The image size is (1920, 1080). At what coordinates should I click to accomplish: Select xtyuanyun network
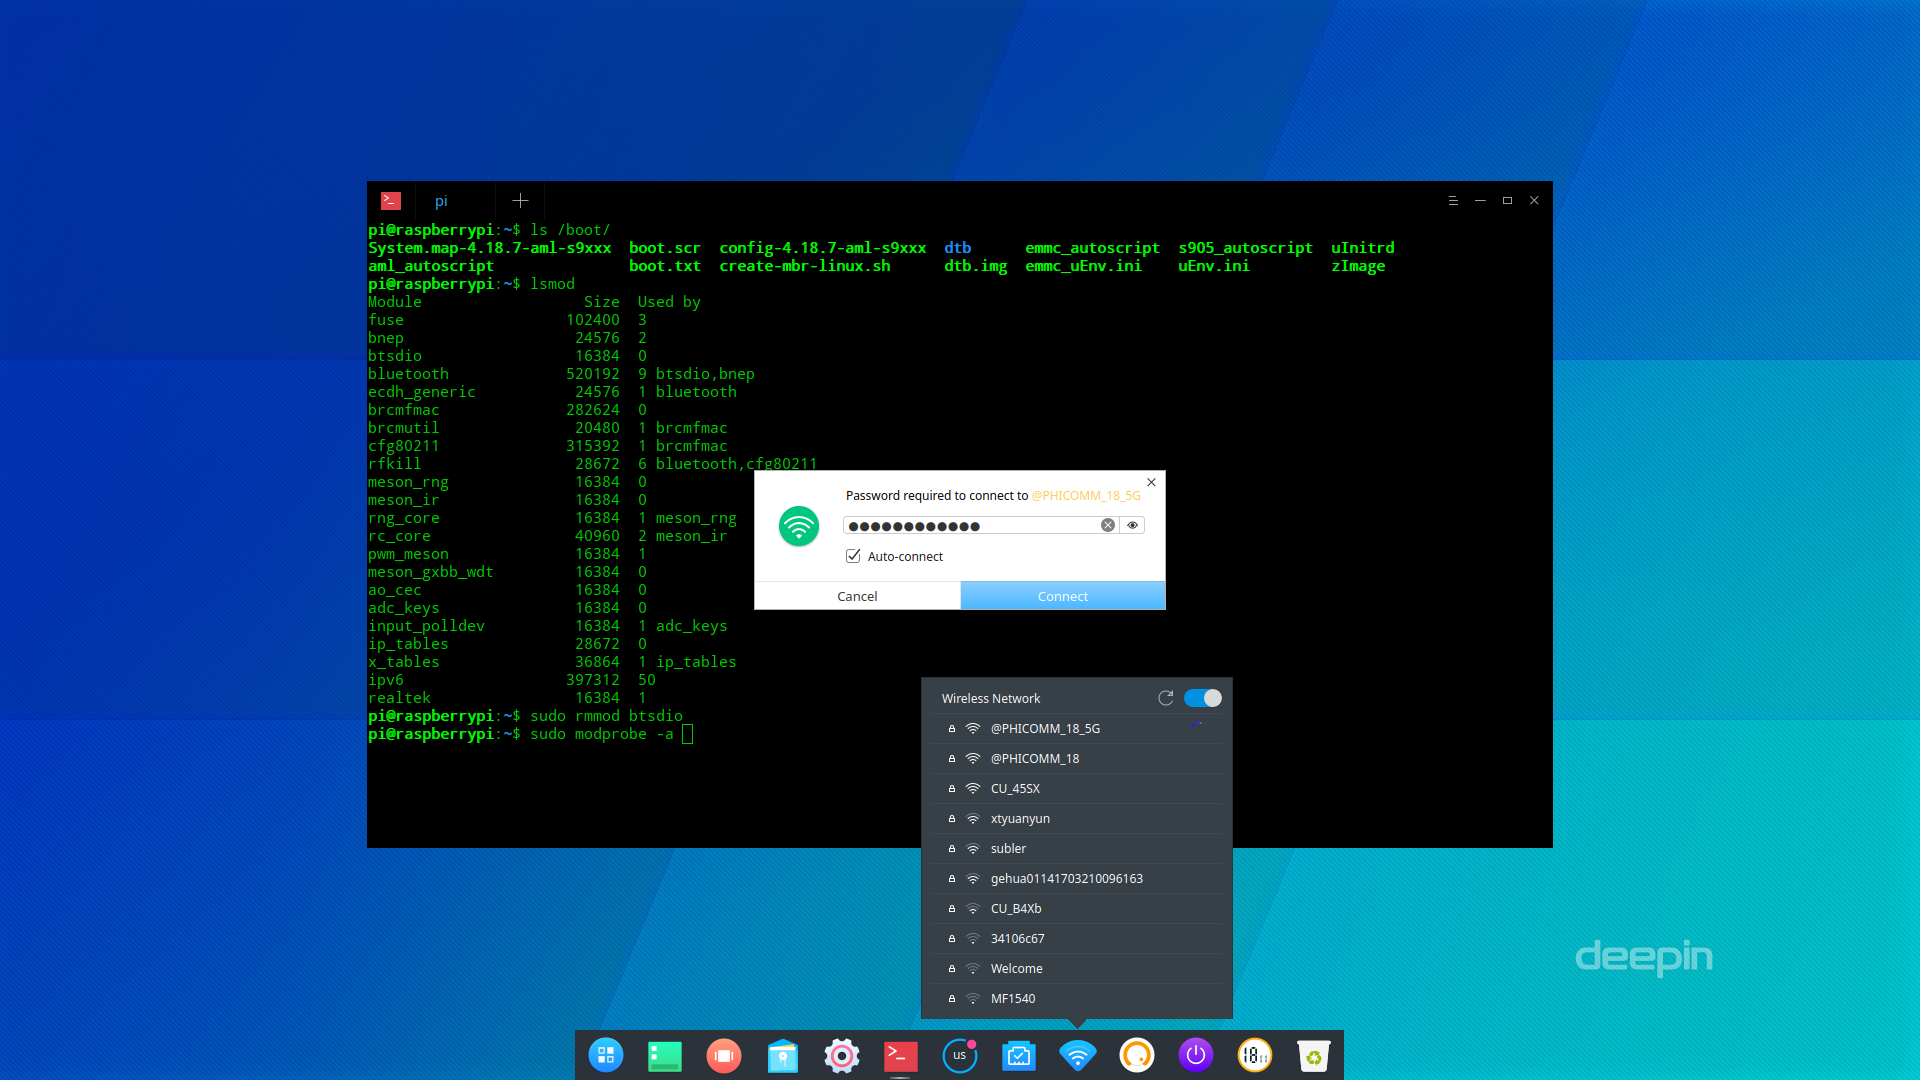click(x=1077, y=819)
